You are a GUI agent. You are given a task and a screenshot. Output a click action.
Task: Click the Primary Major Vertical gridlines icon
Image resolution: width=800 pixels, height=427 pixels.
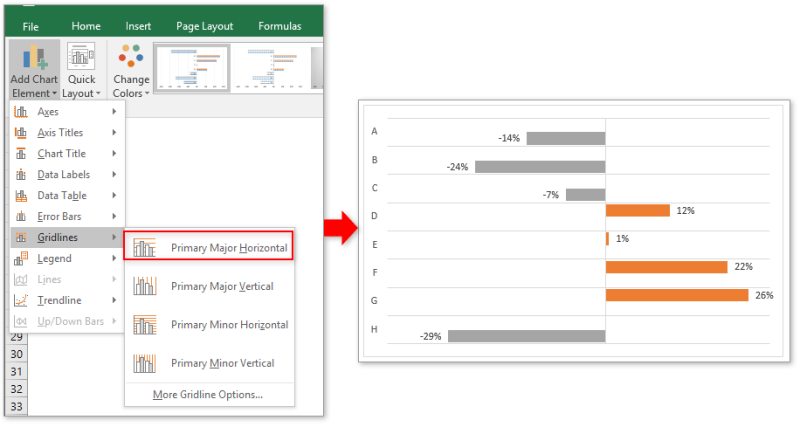(x=144, y=286)
